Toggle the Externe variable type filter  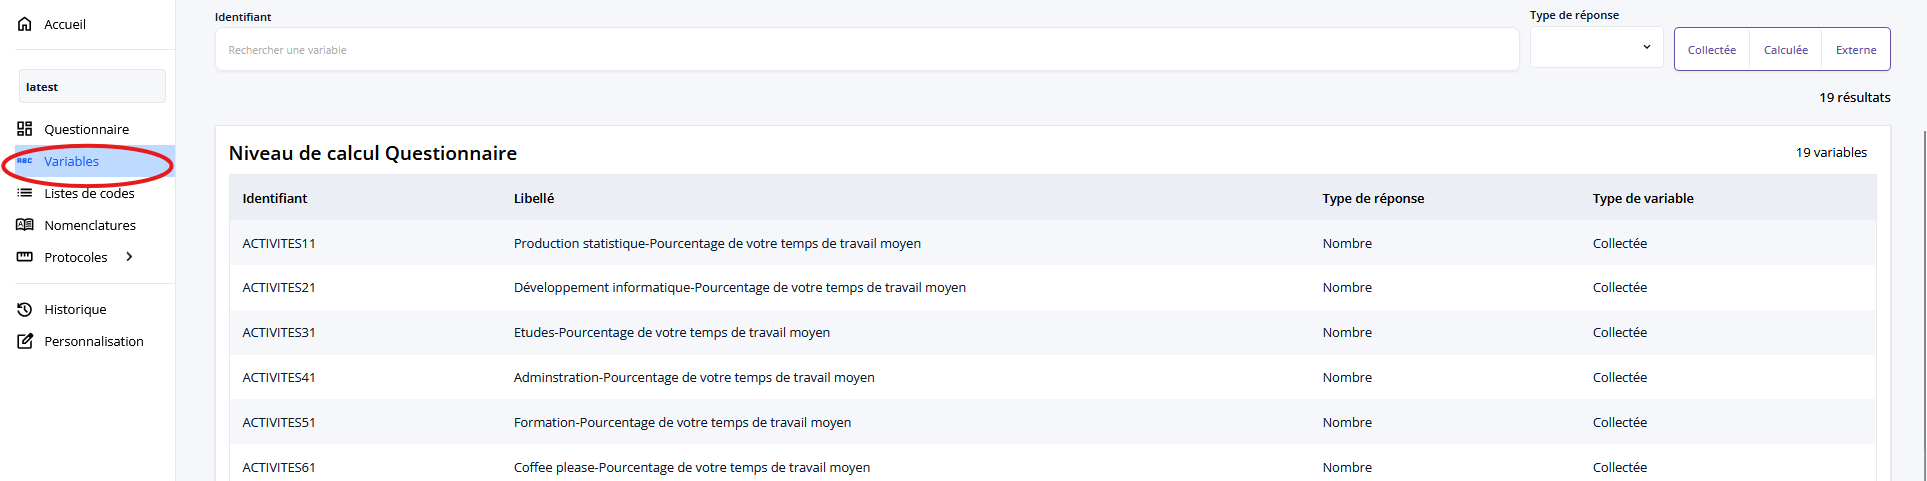(1855, 50)
